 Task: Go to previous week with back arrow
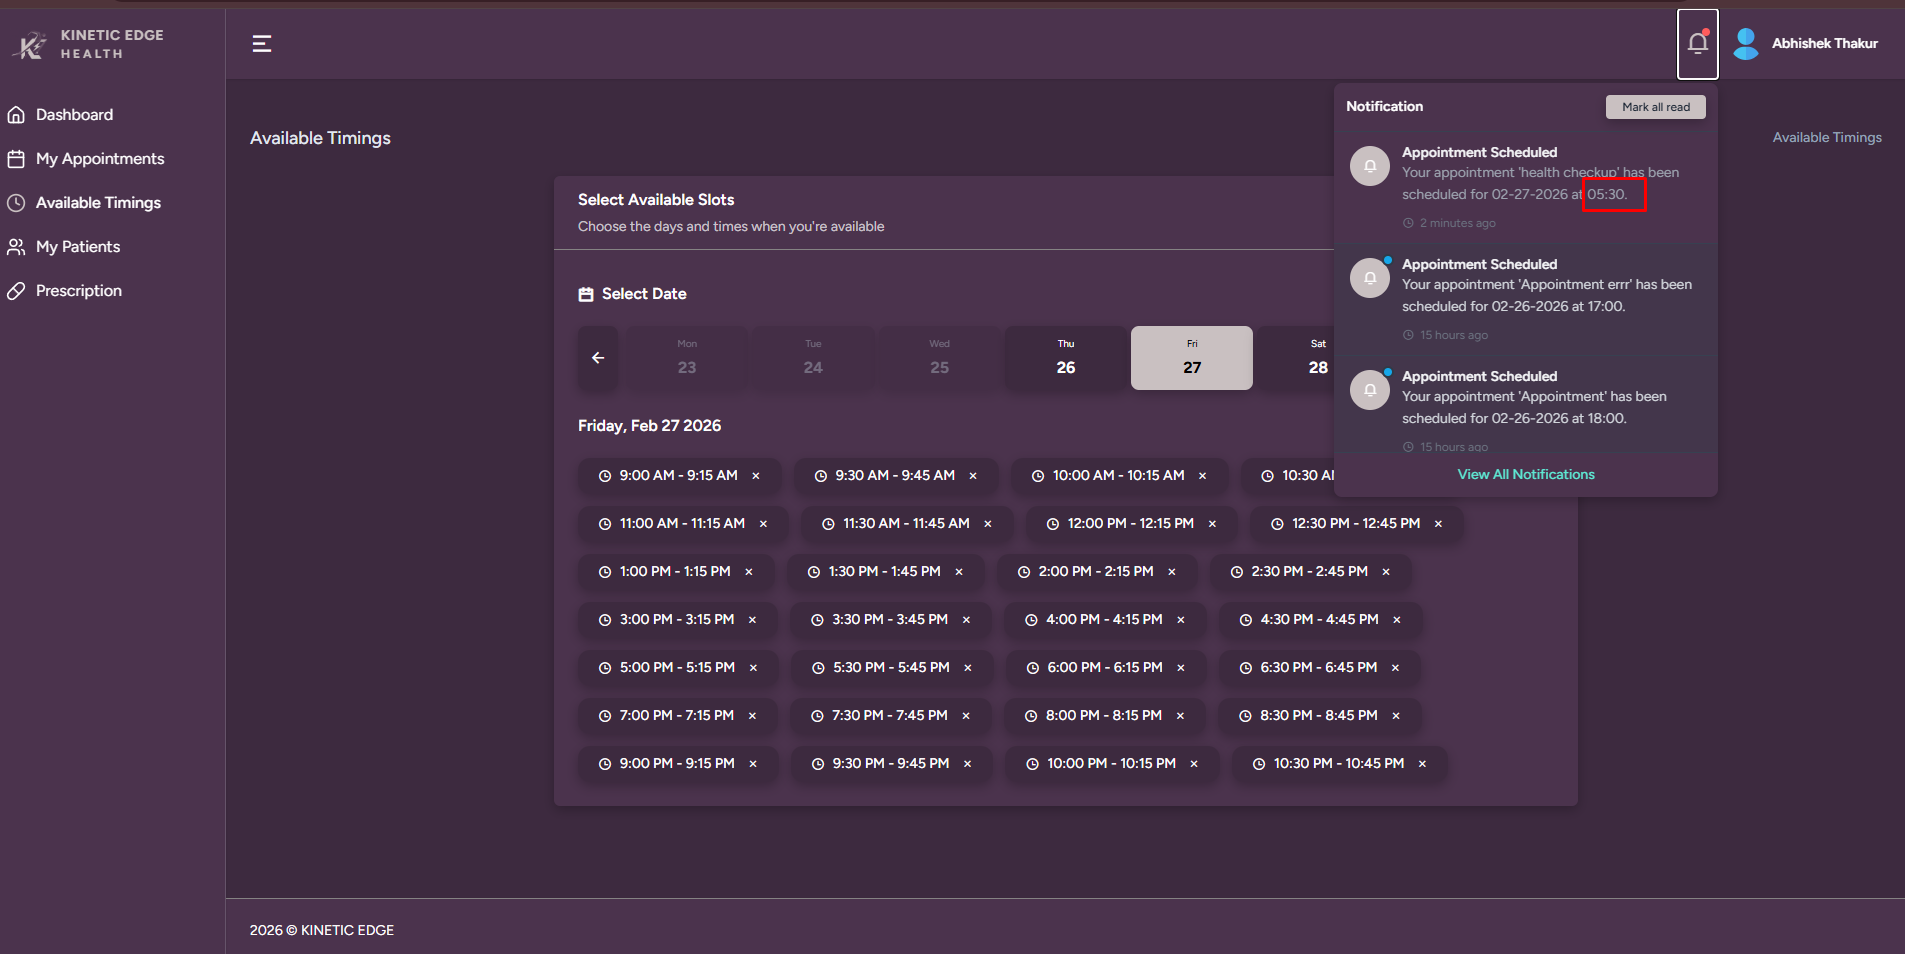[598, 358]
